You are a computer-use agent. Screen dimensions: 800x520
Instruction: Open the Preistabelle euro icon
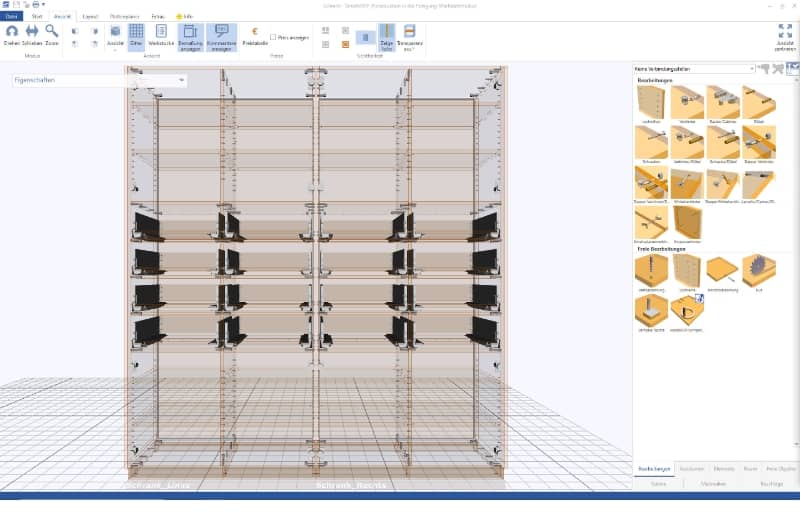click(x=255, y=36)
